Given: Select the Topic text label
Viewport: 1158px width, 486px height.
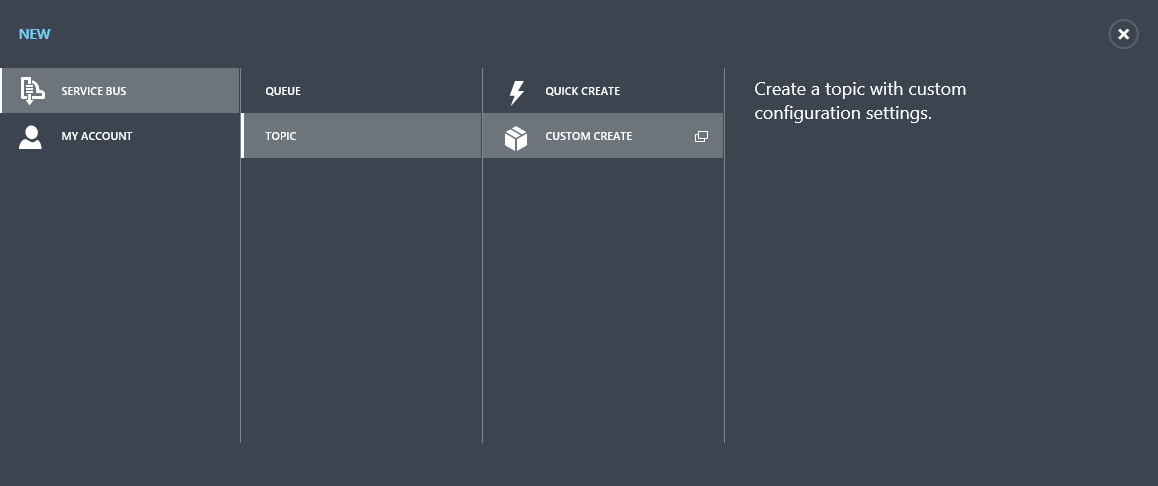Looking at the screenshot, I should pos(280,136).
